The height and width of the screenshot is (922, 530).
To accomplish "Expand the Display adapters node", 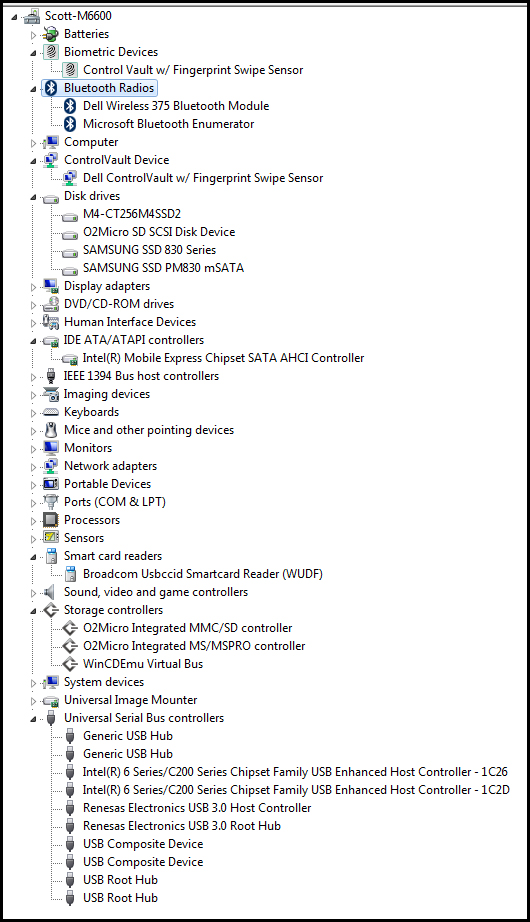I will click(x=34, y=287).
